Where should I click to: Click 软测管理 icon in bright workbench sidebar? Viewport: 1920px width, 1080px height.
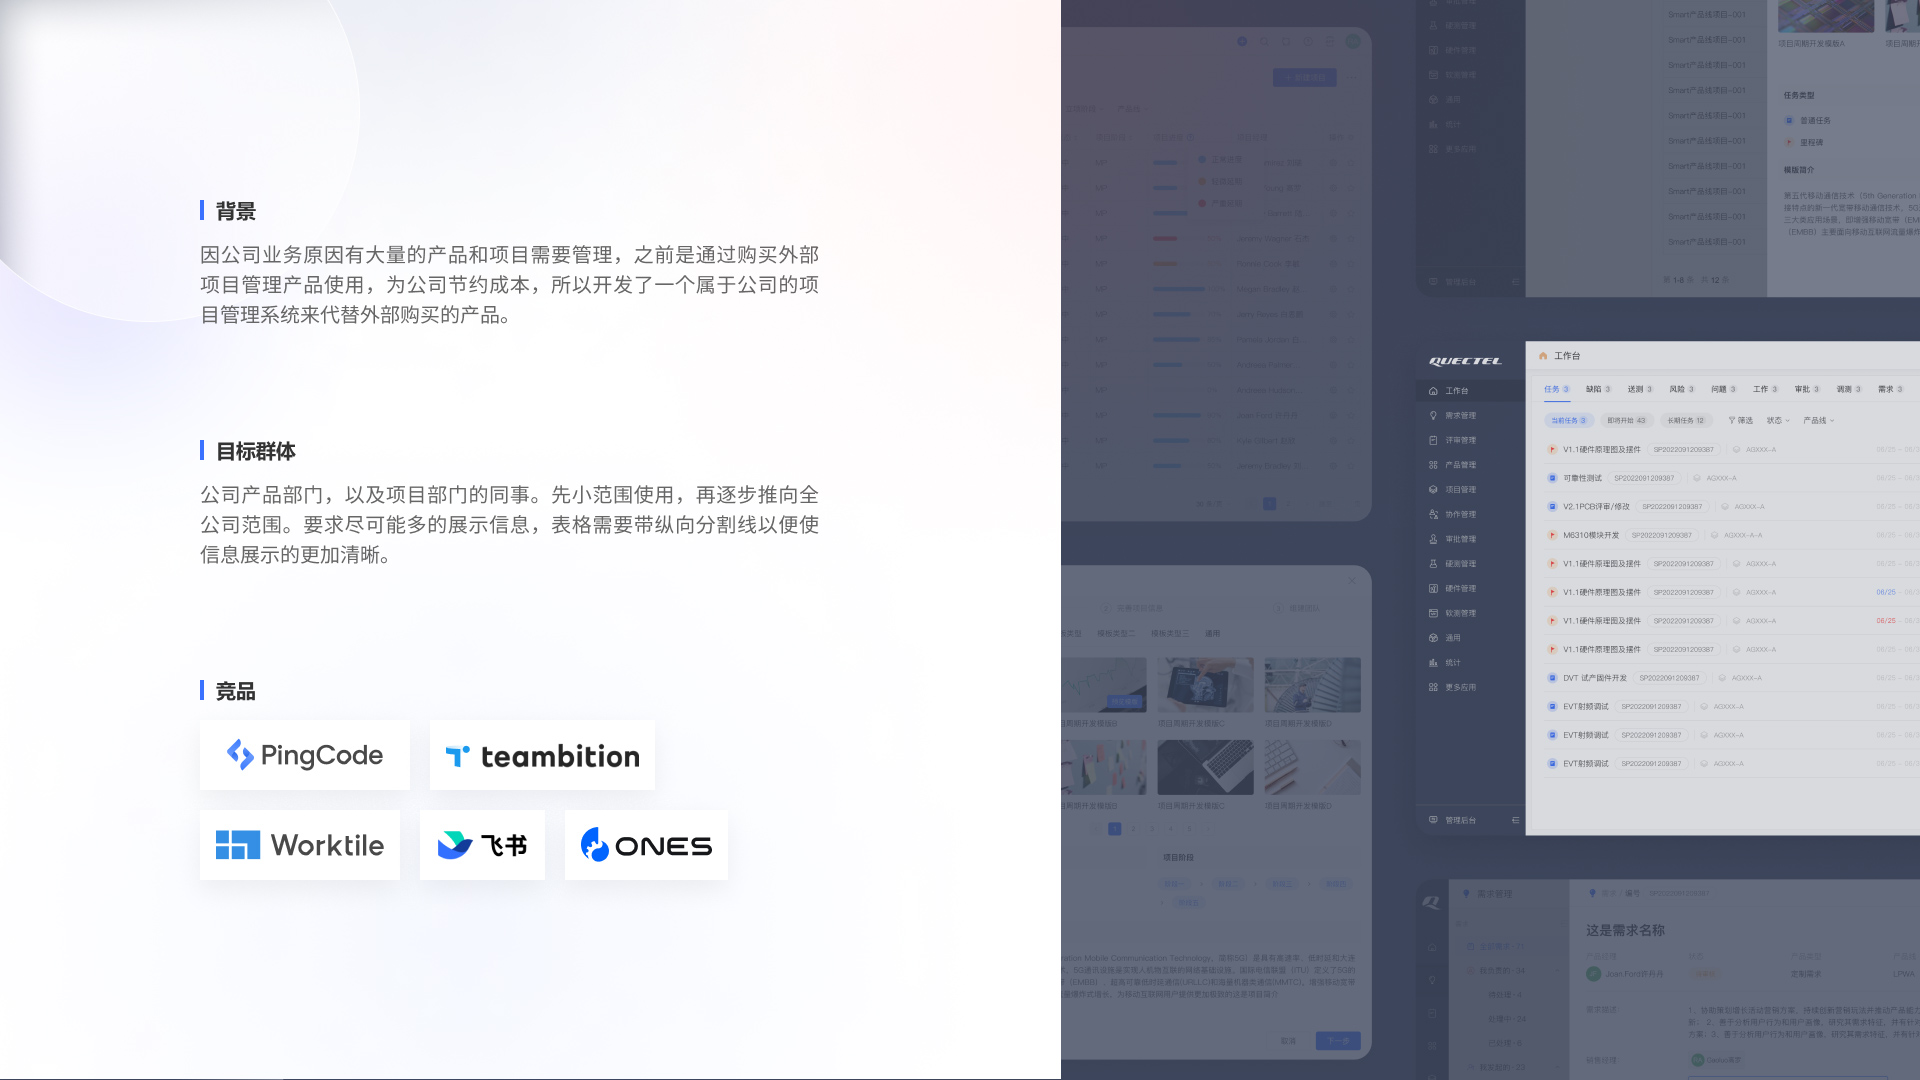pyautogui.click(x=1433, y=613)
